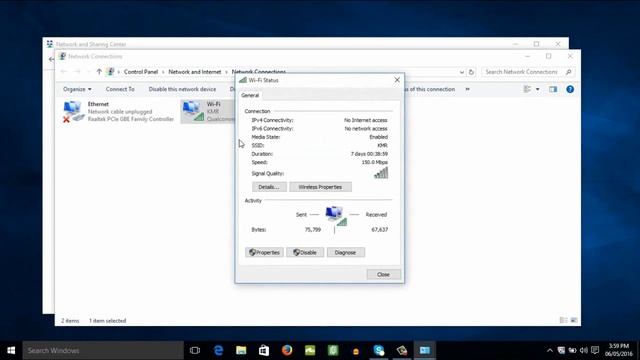Open the Organize dropdown menu
Viewport: 640px width, 360px height.
[x=77, y=89]
